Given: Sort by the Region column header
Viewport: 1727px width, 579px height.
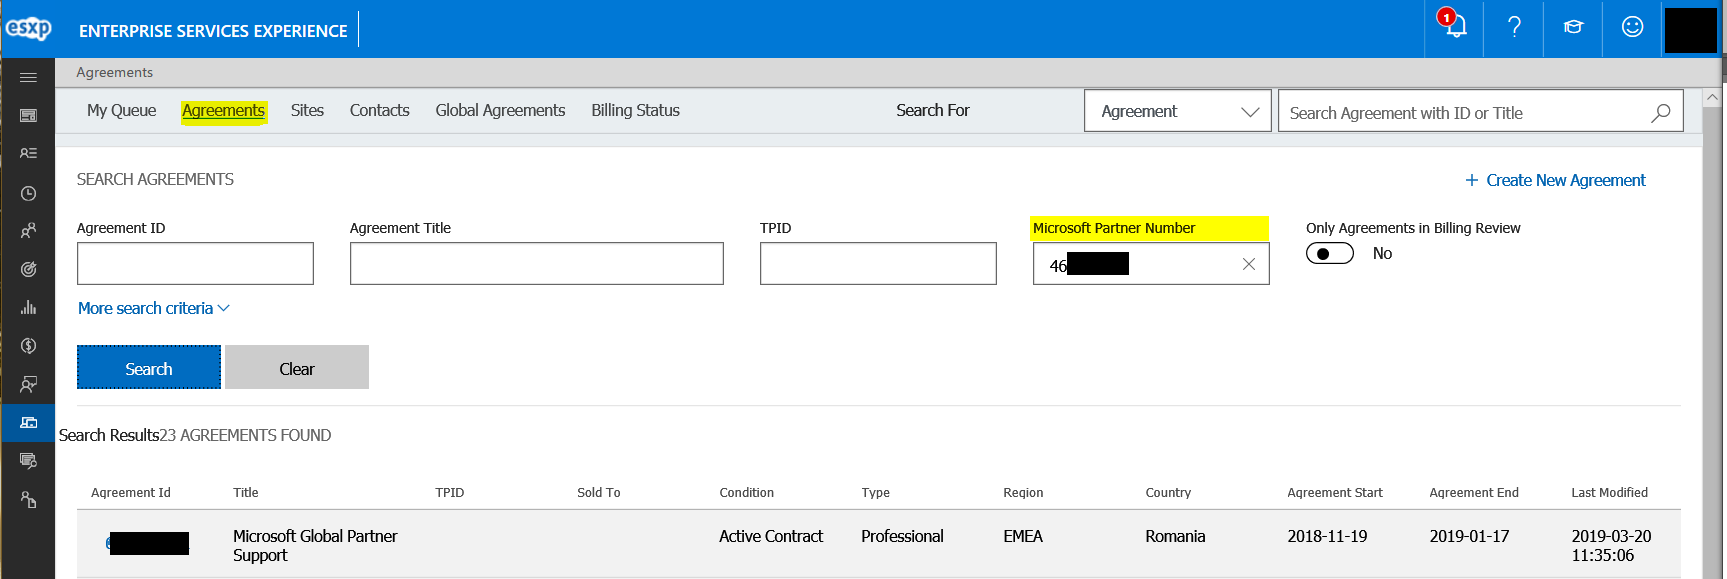Looking at the screenshot, I should [x=1023, y=492].
